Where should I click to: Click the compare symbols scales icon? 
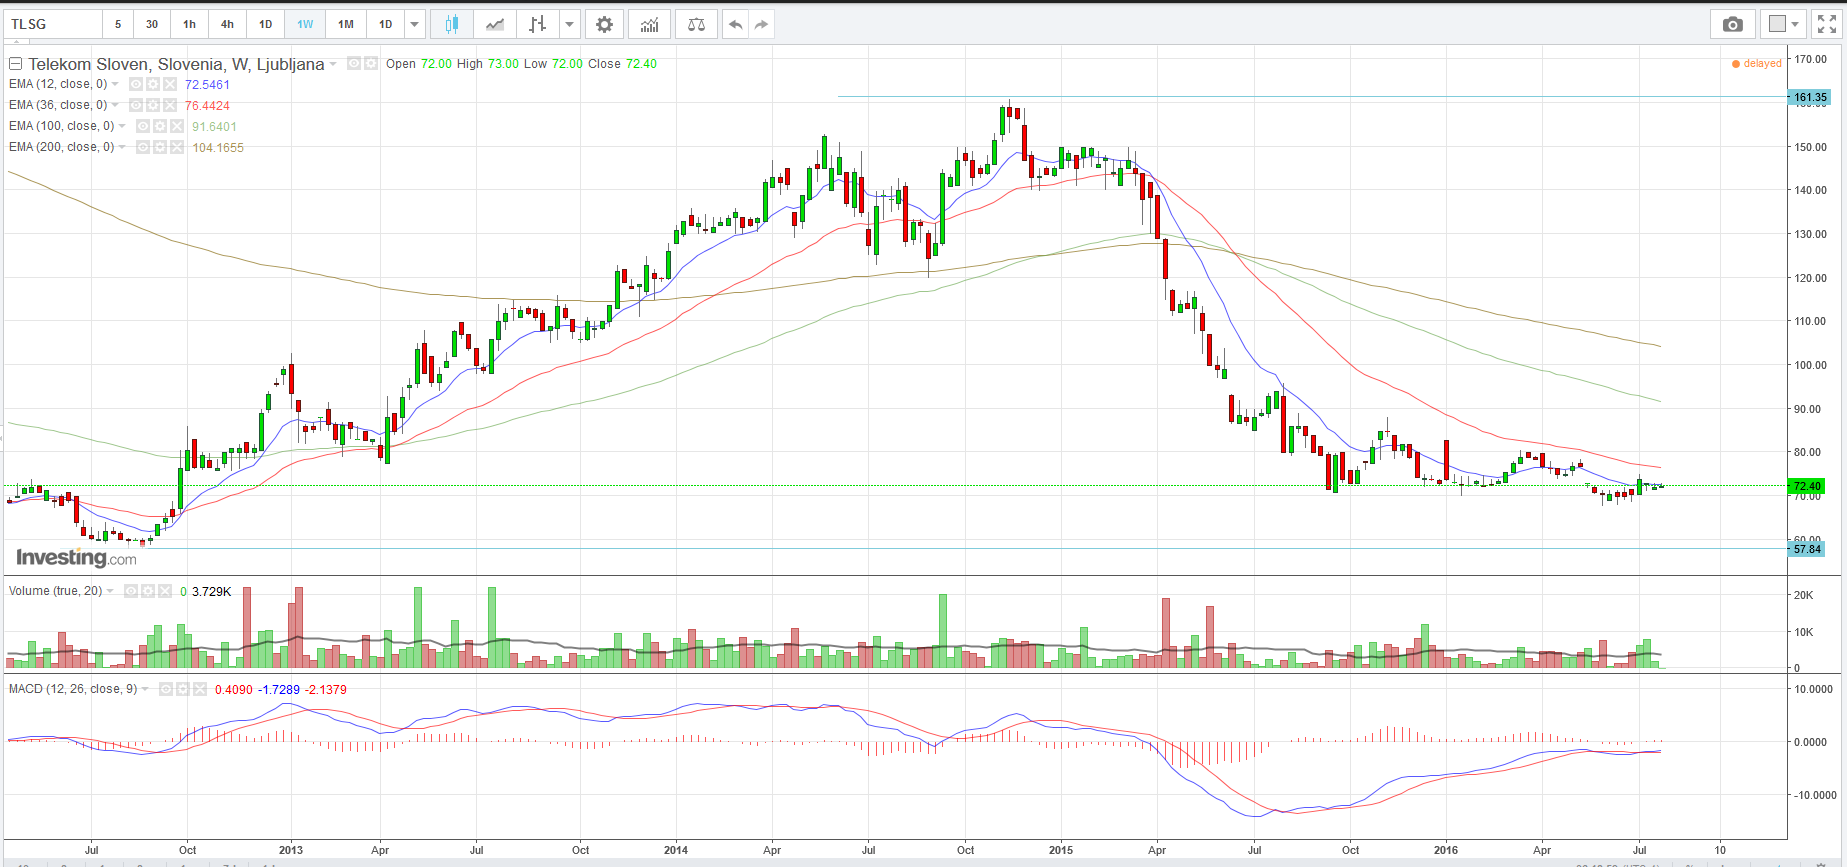pos(697,24)
